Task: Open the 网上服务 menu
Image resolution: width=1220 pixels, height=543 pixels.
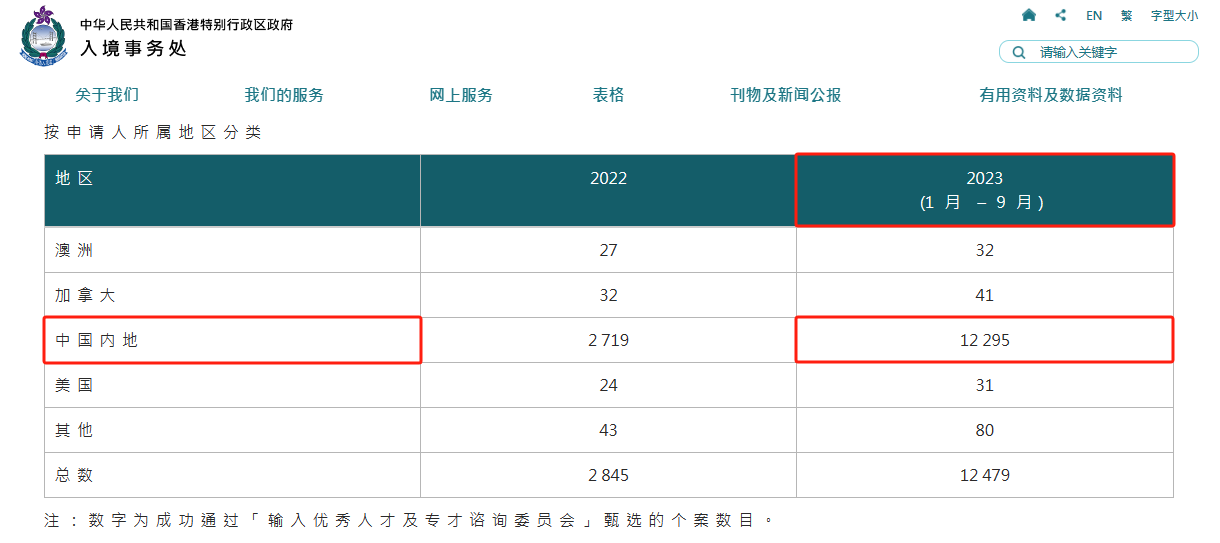Action: 461,95
